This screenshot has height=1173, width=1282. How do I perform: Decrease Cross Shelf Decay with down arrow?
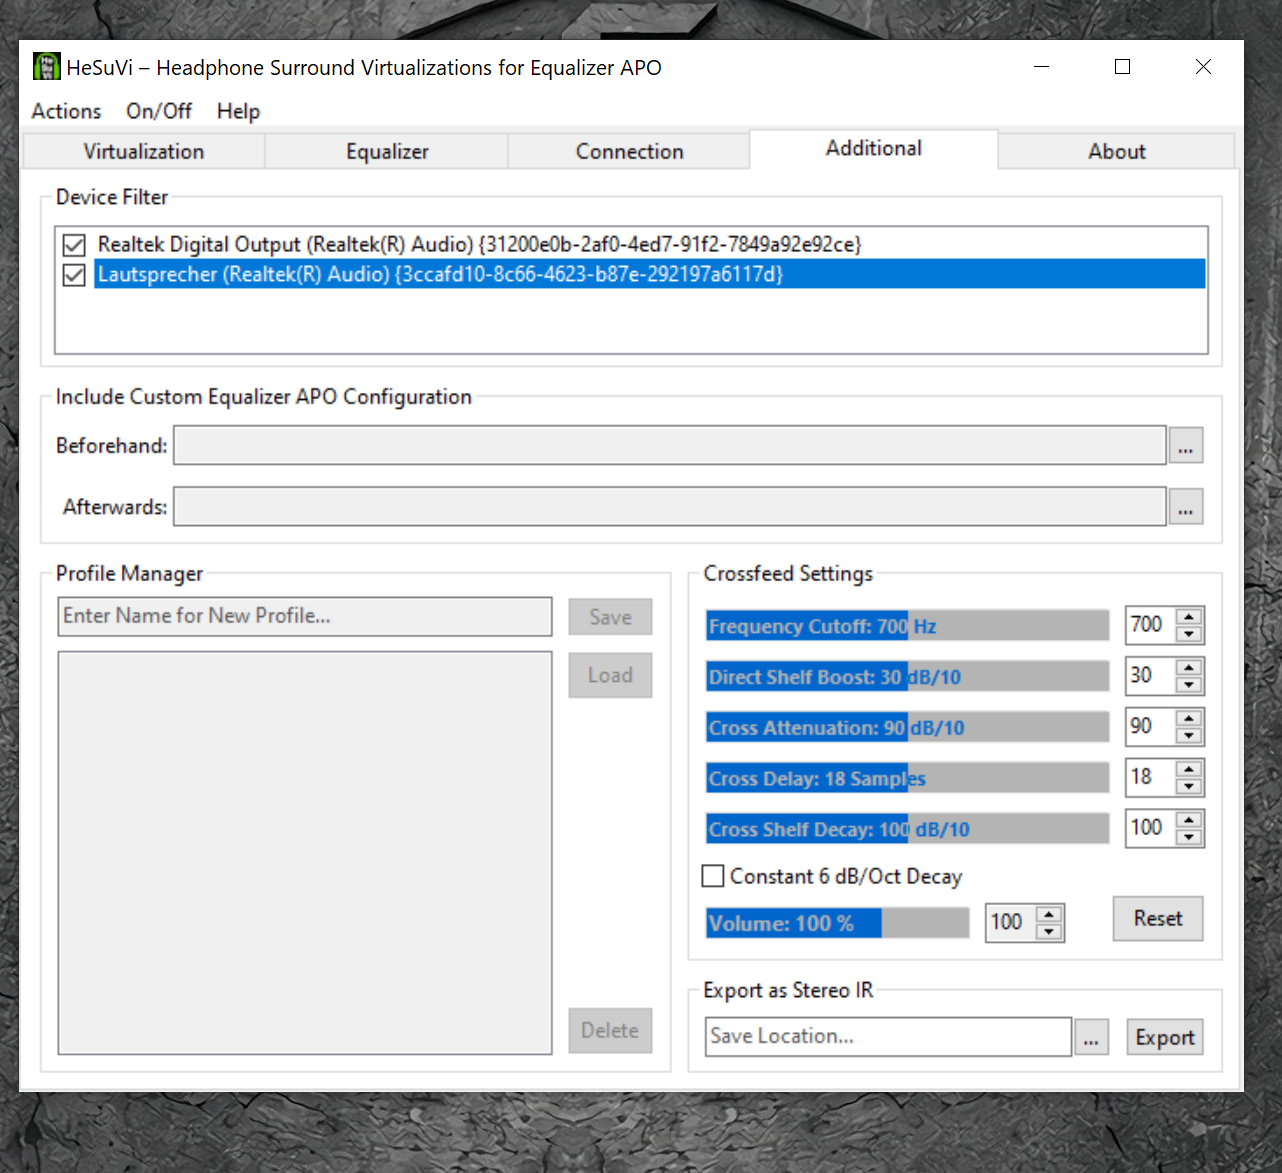point(1189,837)
